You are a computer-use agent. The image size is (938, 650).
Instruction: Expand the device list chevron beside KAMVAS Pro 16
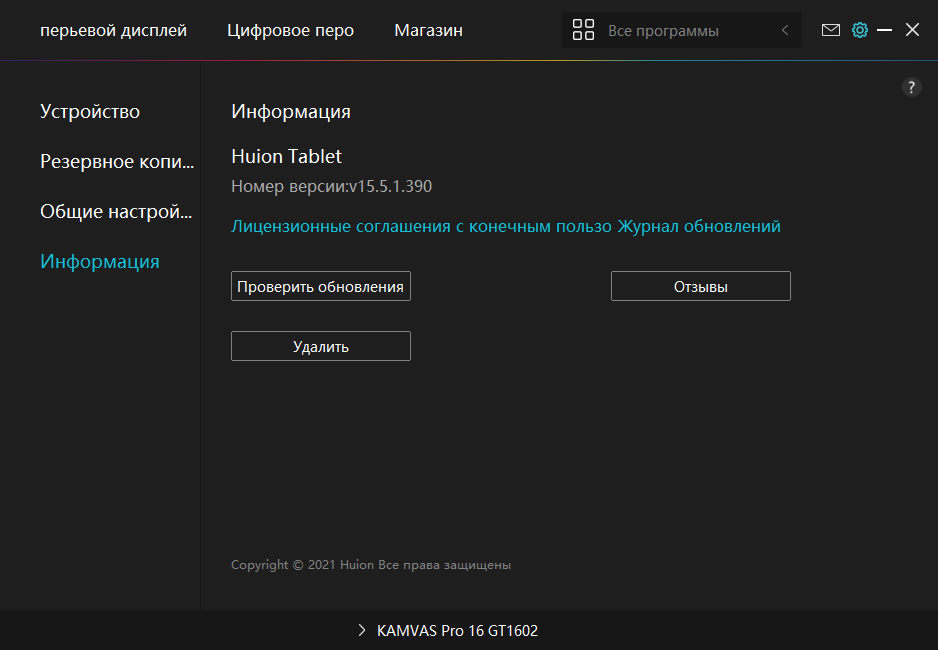pos(361,631)
